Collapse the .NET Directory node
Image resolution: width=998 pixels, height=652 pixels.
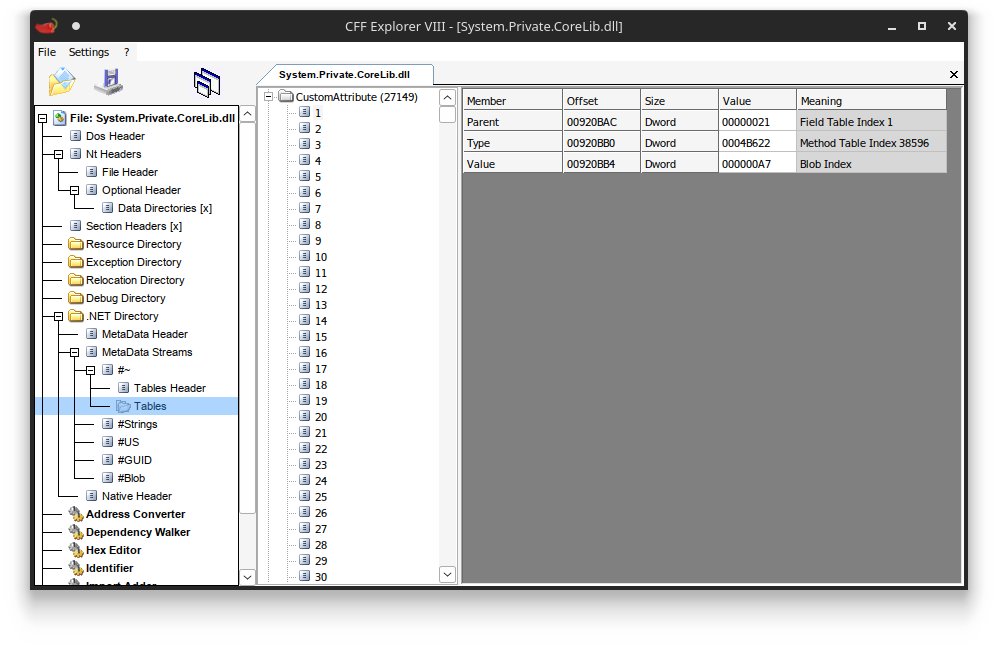pos(59,316)
